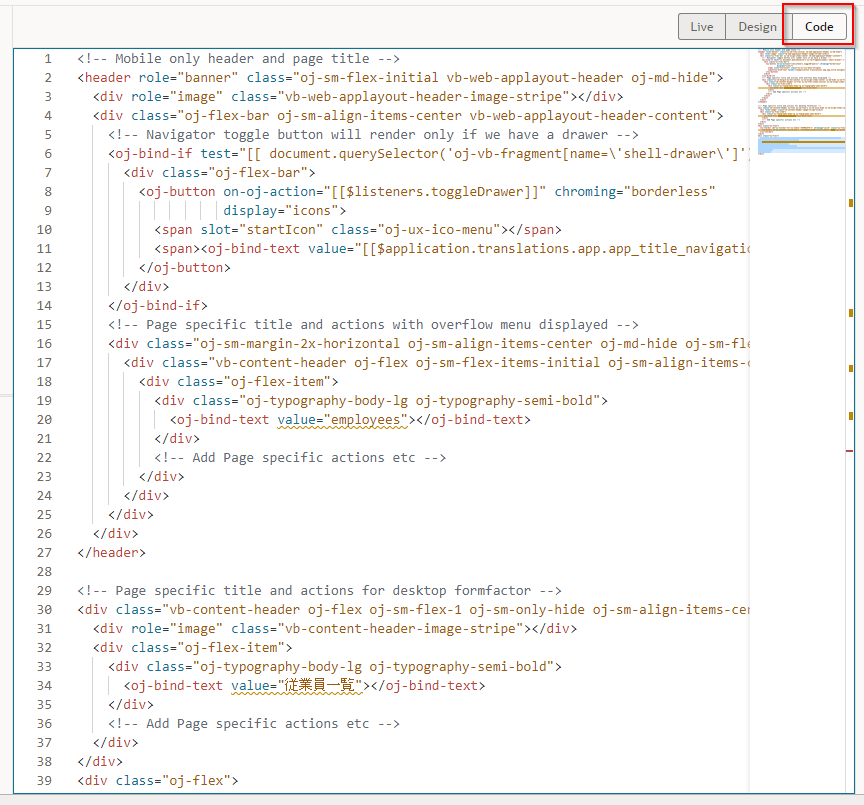Click line number 1 in gutter
The image size is (864, 805).
pos(47,59)
